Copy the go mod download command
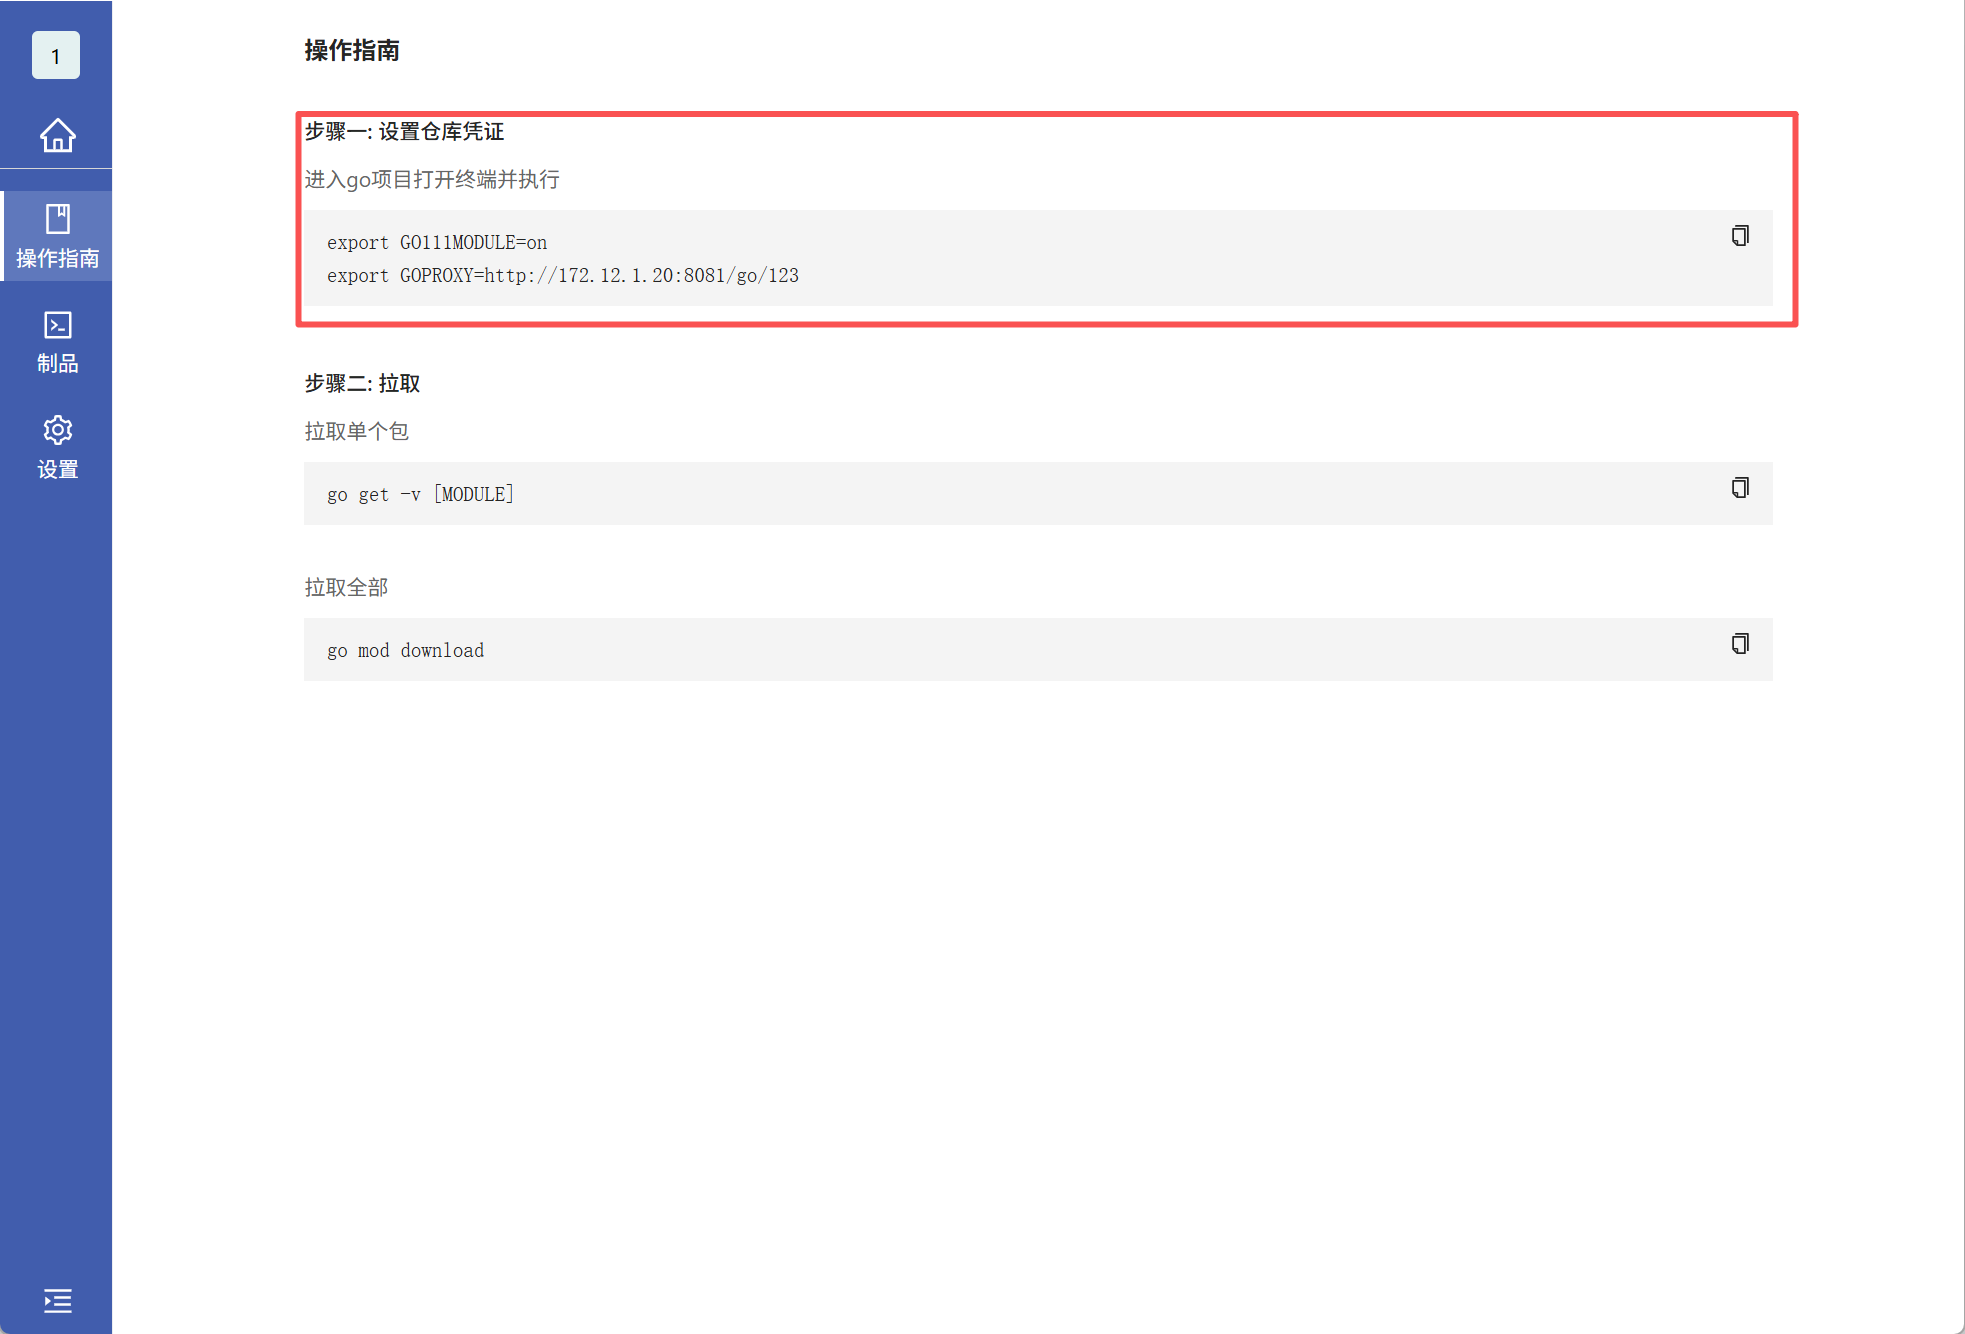 [1740, 644]
